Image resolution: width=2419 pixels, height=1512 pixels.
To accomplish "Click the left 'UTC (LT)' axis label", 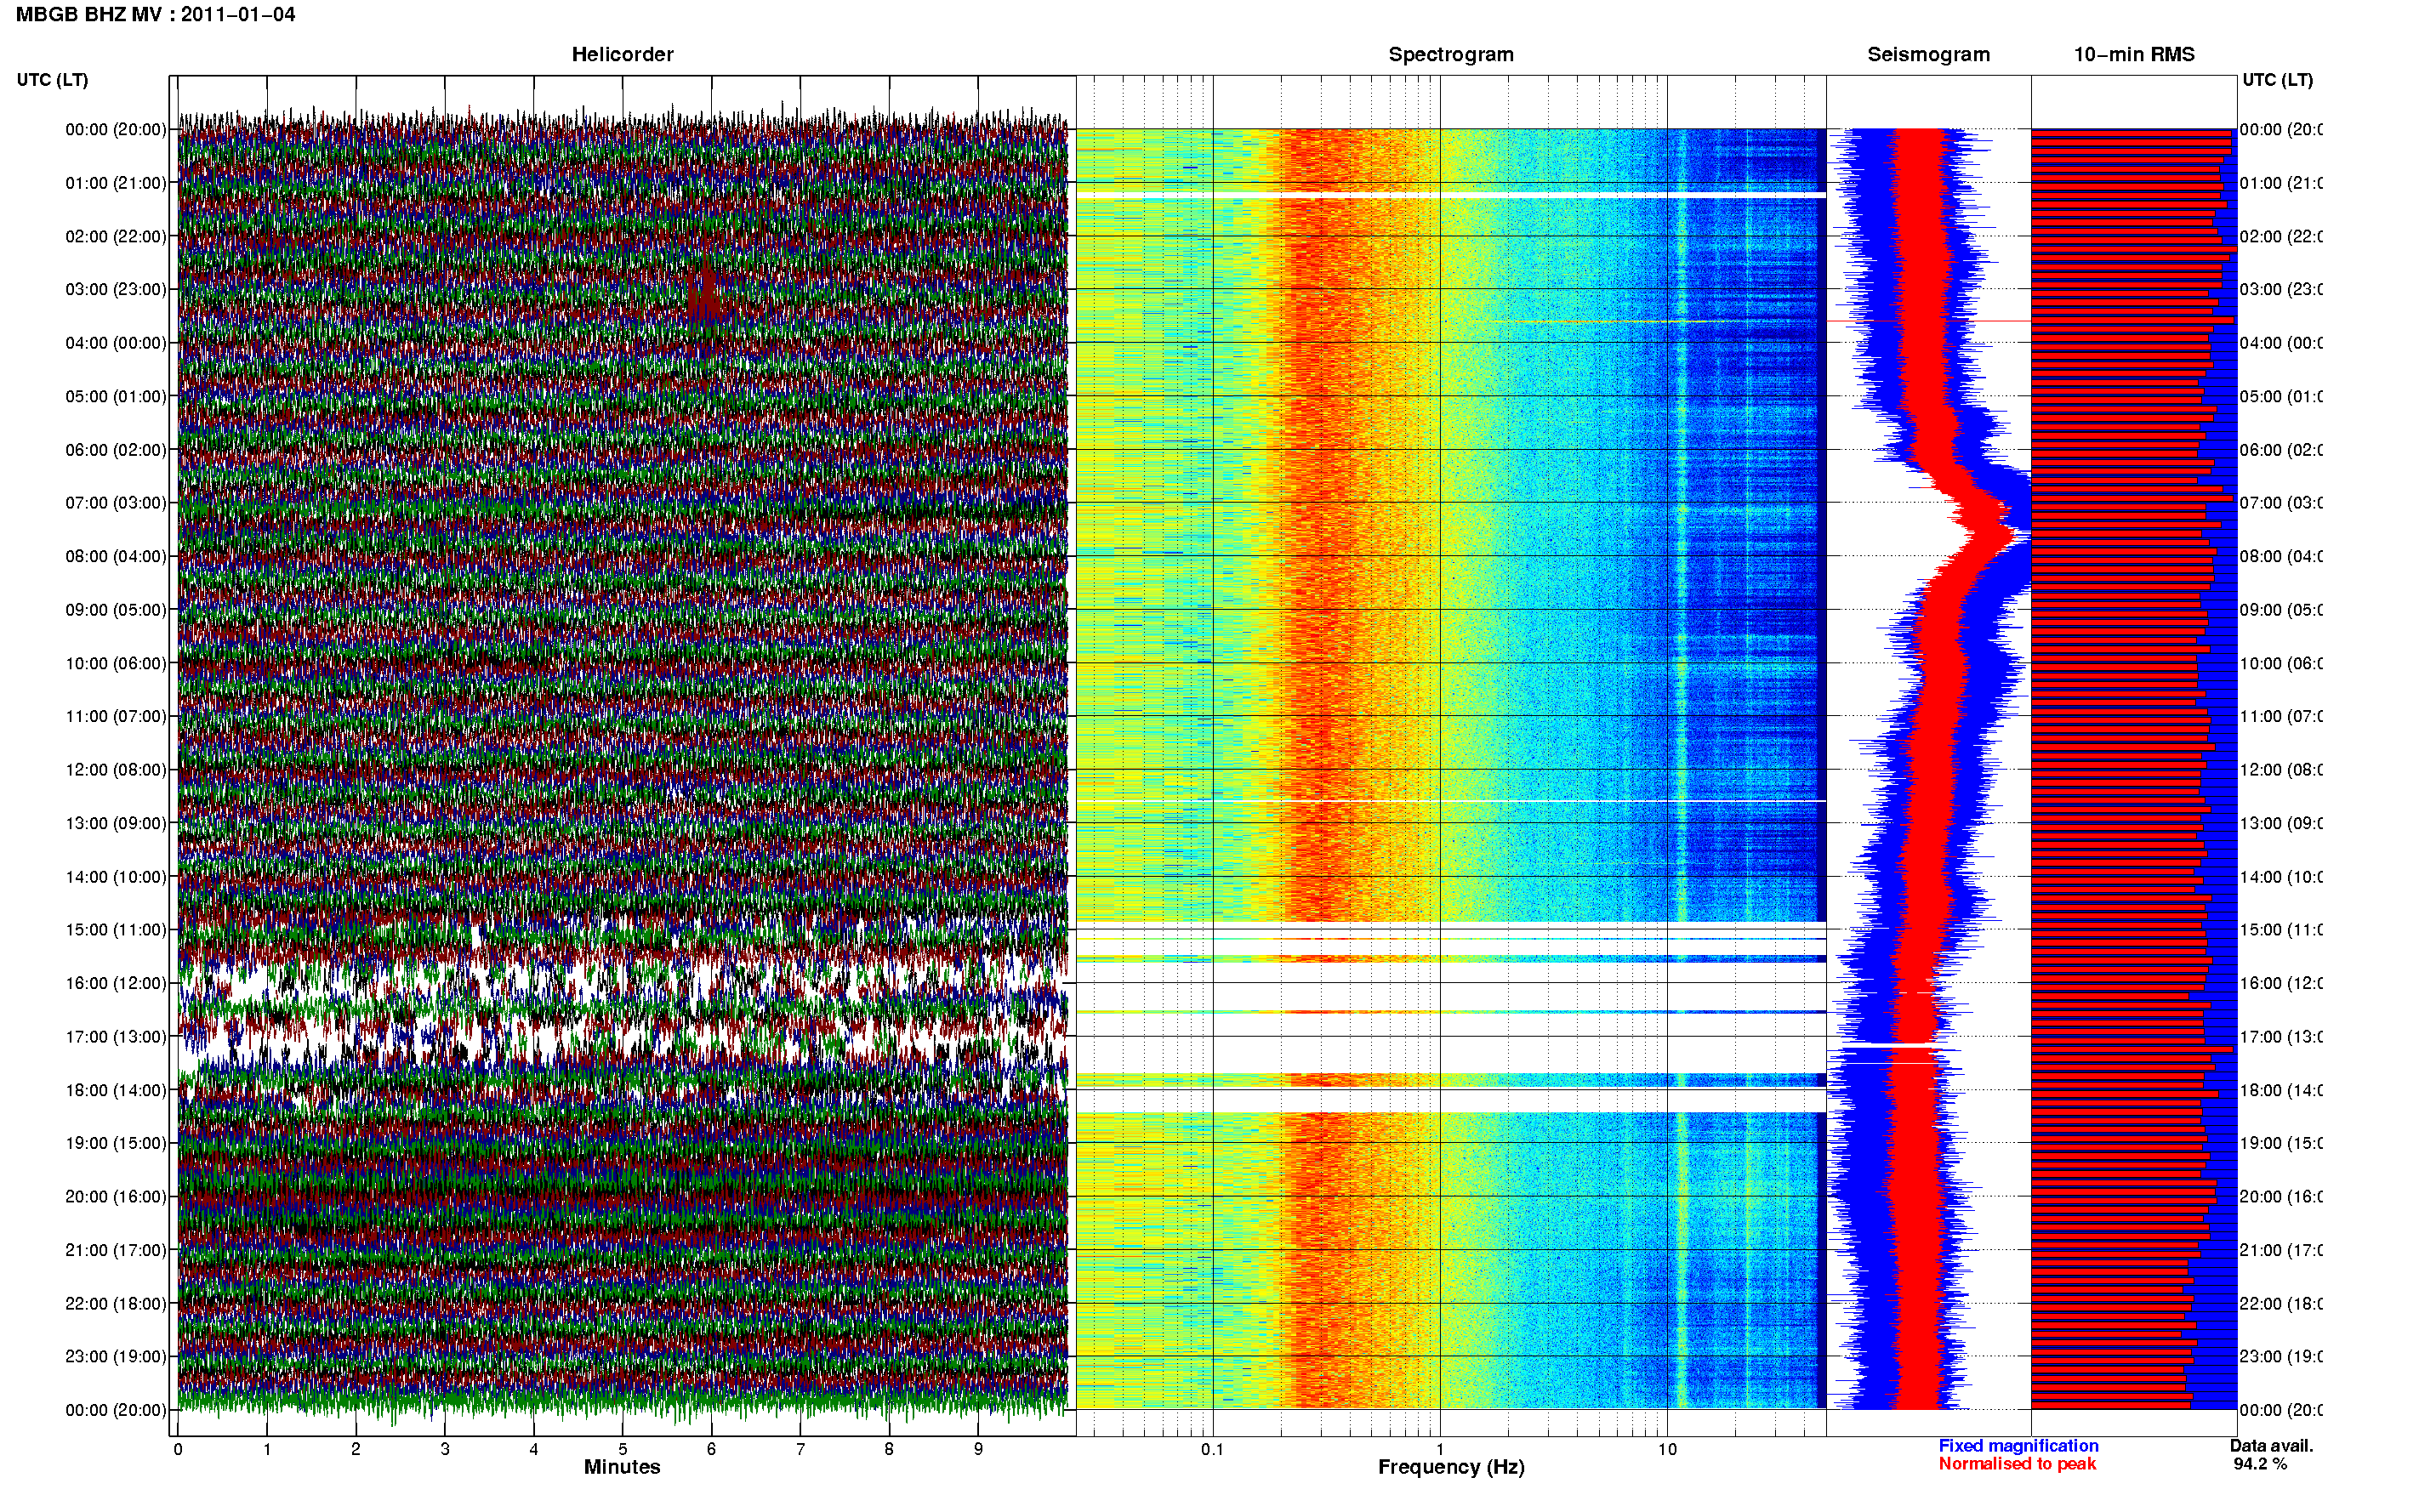I will pyautogui.click(x=52, y=80).
